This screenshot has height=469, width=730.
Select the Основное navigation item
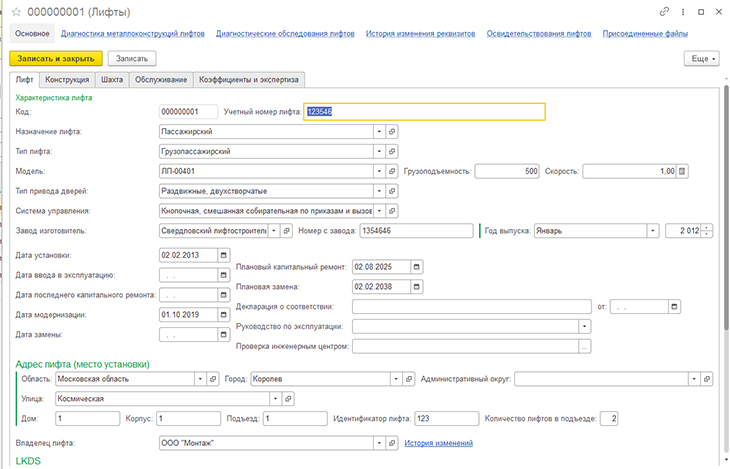click(x=32, y=34)
